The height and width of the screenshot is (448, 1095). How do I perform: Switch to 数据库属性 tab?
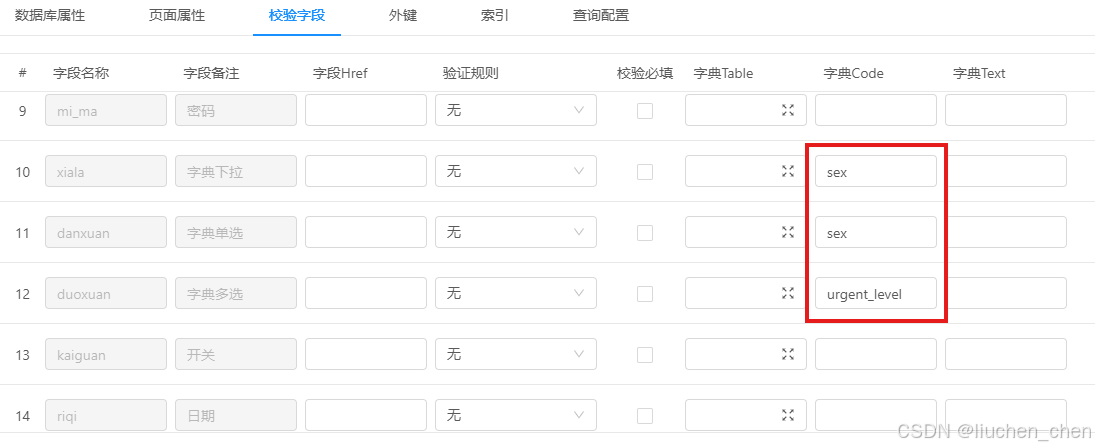pos(50,15)
